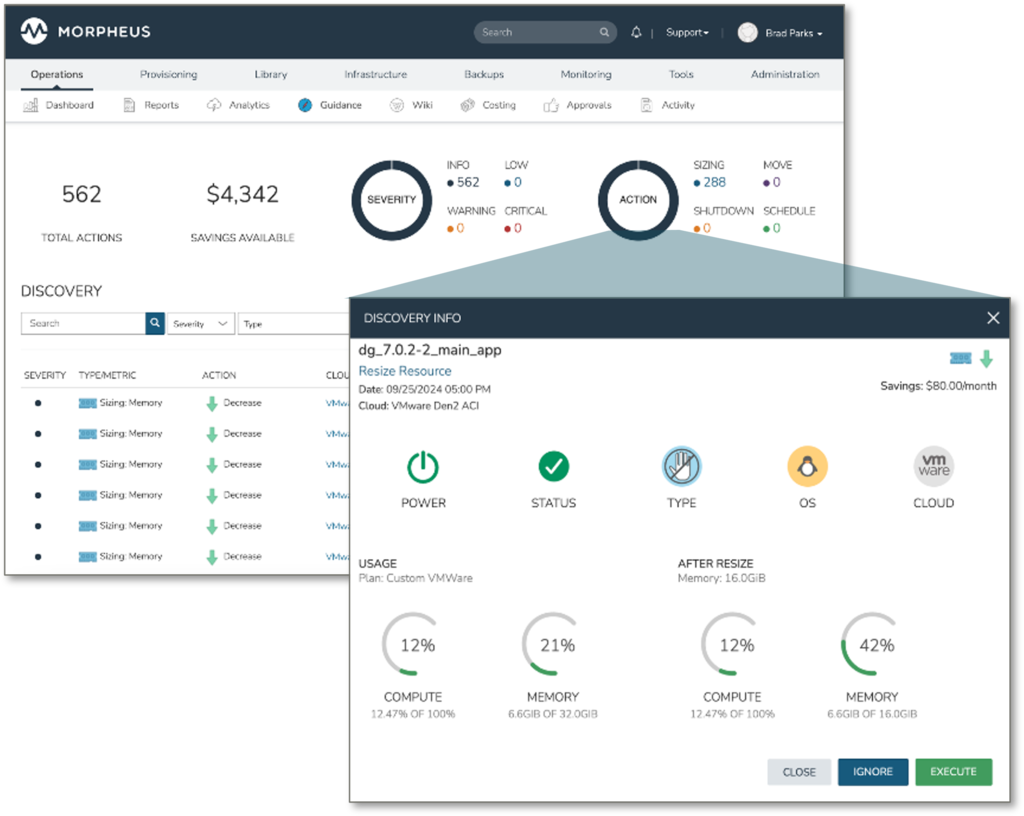Select the Guidance compass icon

click(x=305, y=105)
